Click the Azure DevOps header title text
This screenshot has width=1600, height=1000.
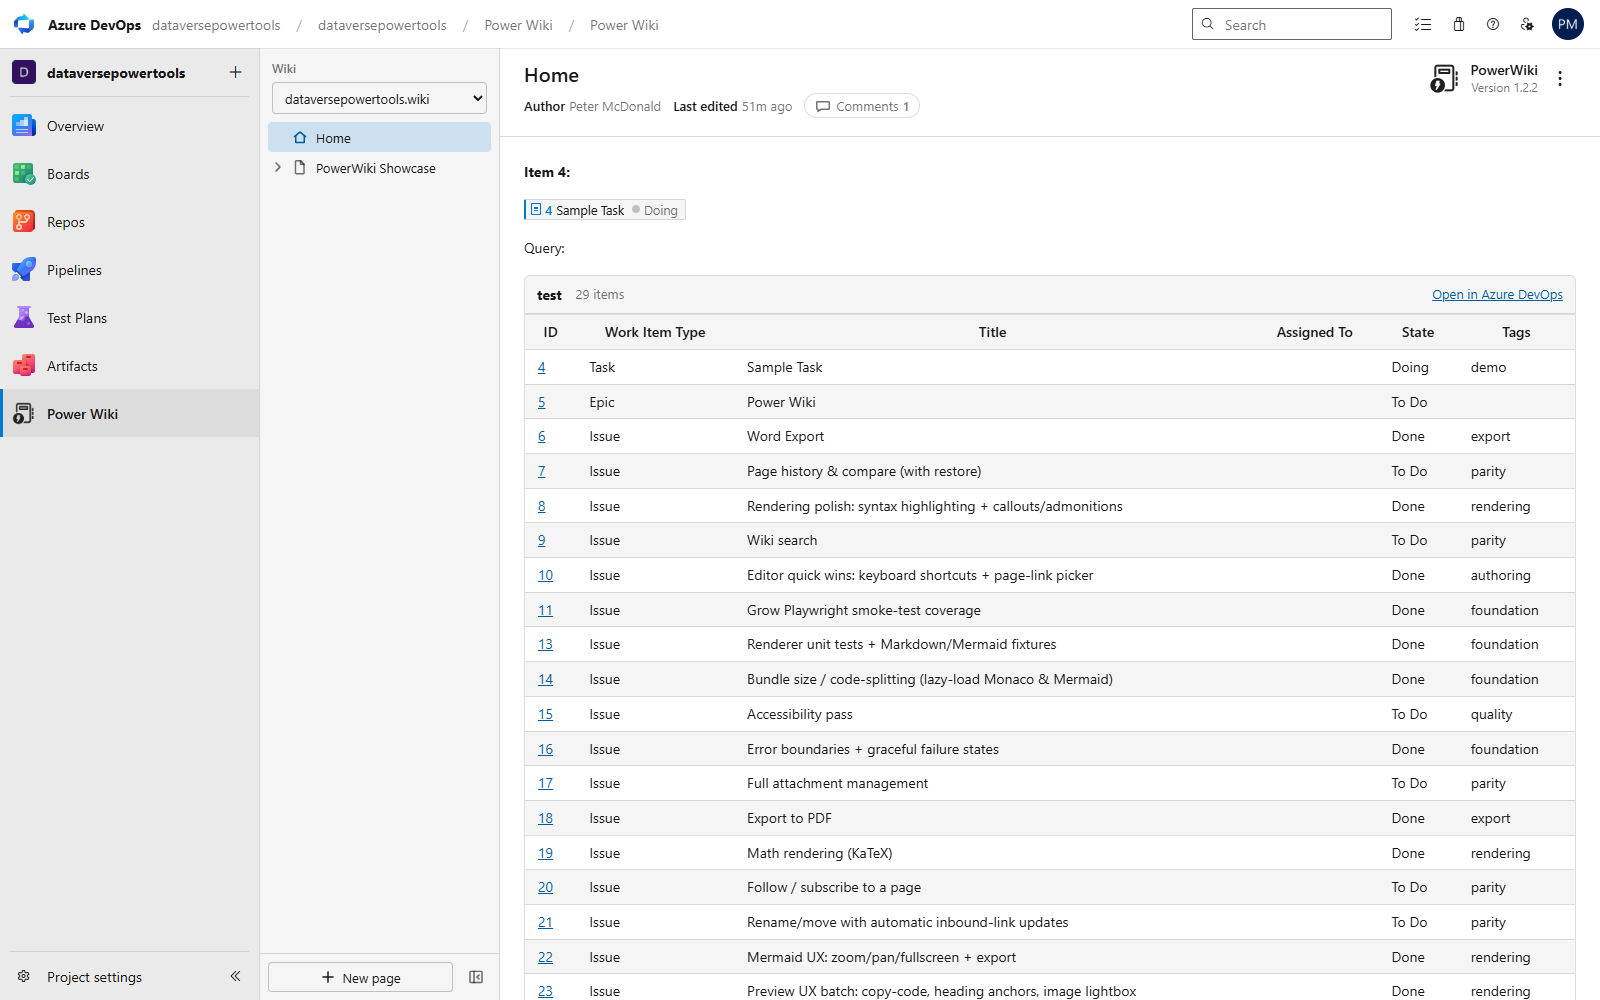pyautogui.click(x=94, y=25)
